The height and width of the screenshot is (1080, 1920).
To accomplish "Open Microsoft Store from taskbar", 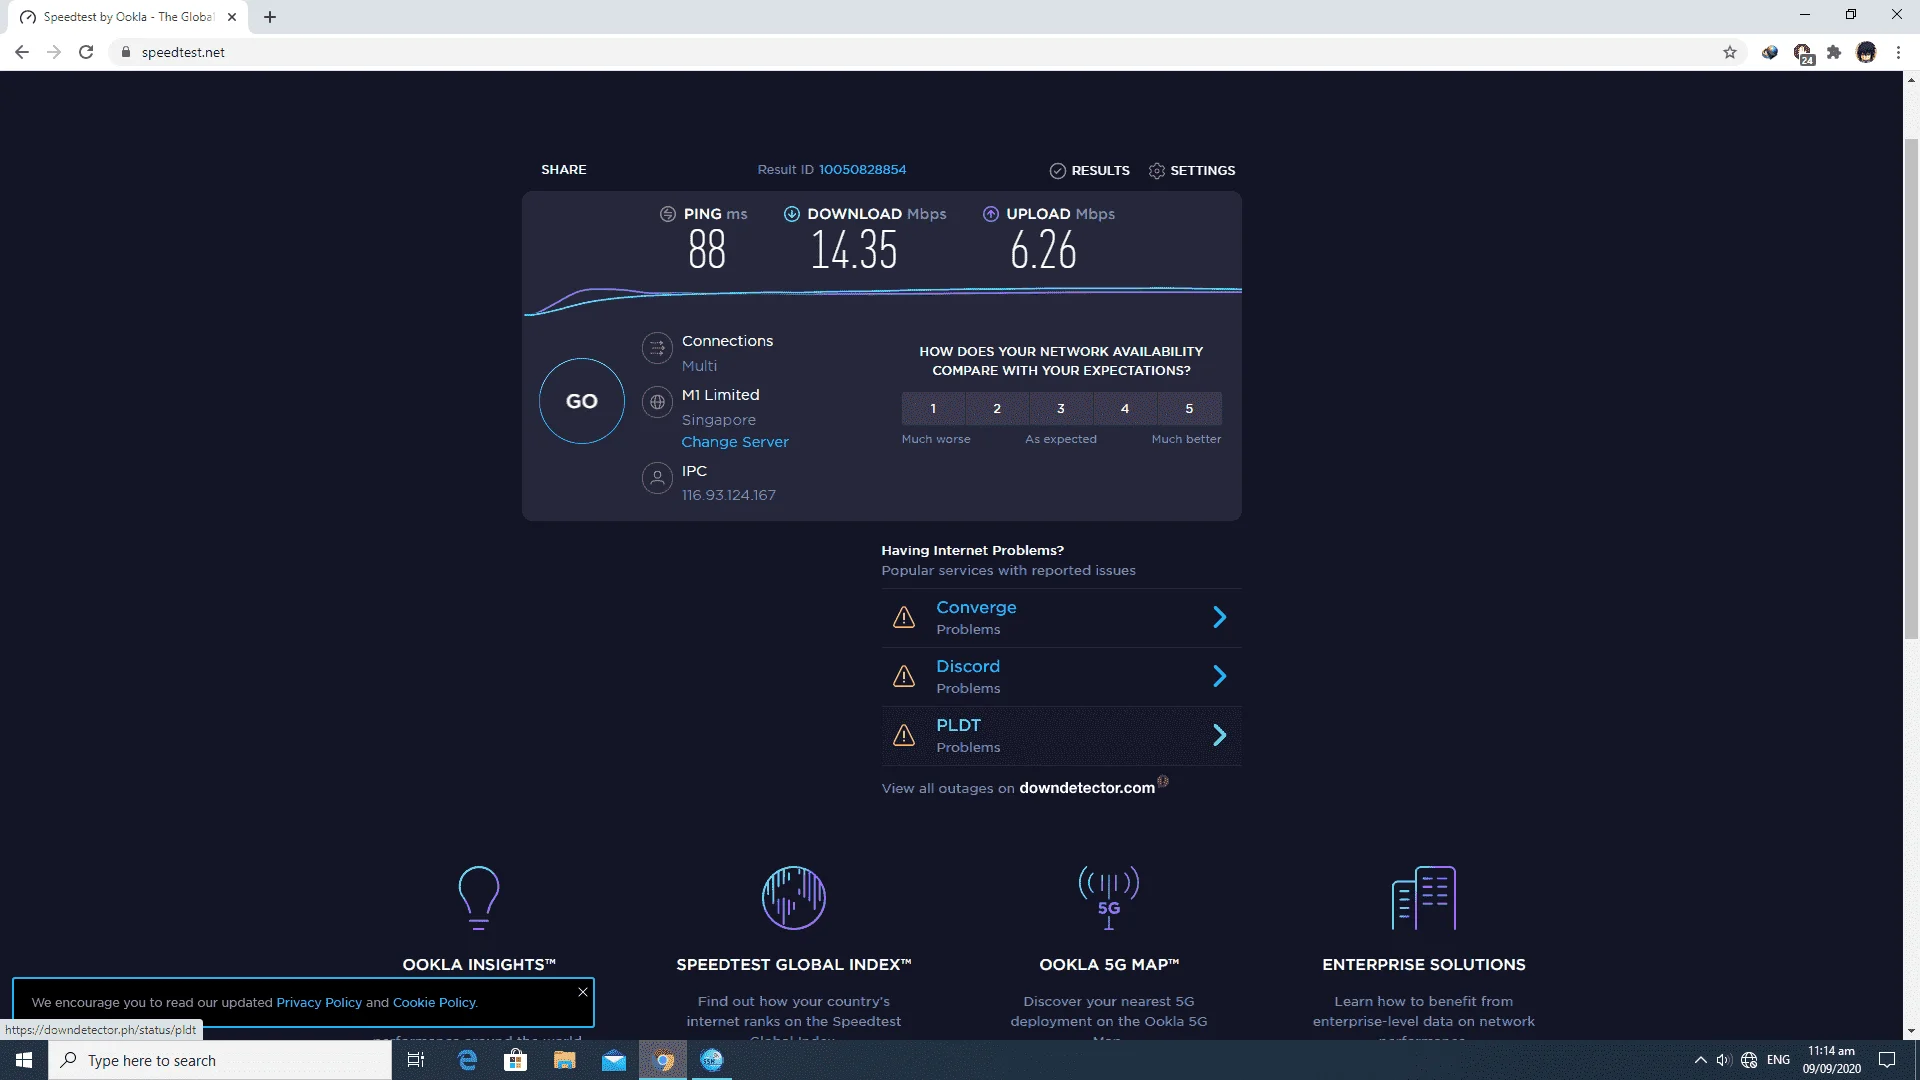I will [516, 1060].
